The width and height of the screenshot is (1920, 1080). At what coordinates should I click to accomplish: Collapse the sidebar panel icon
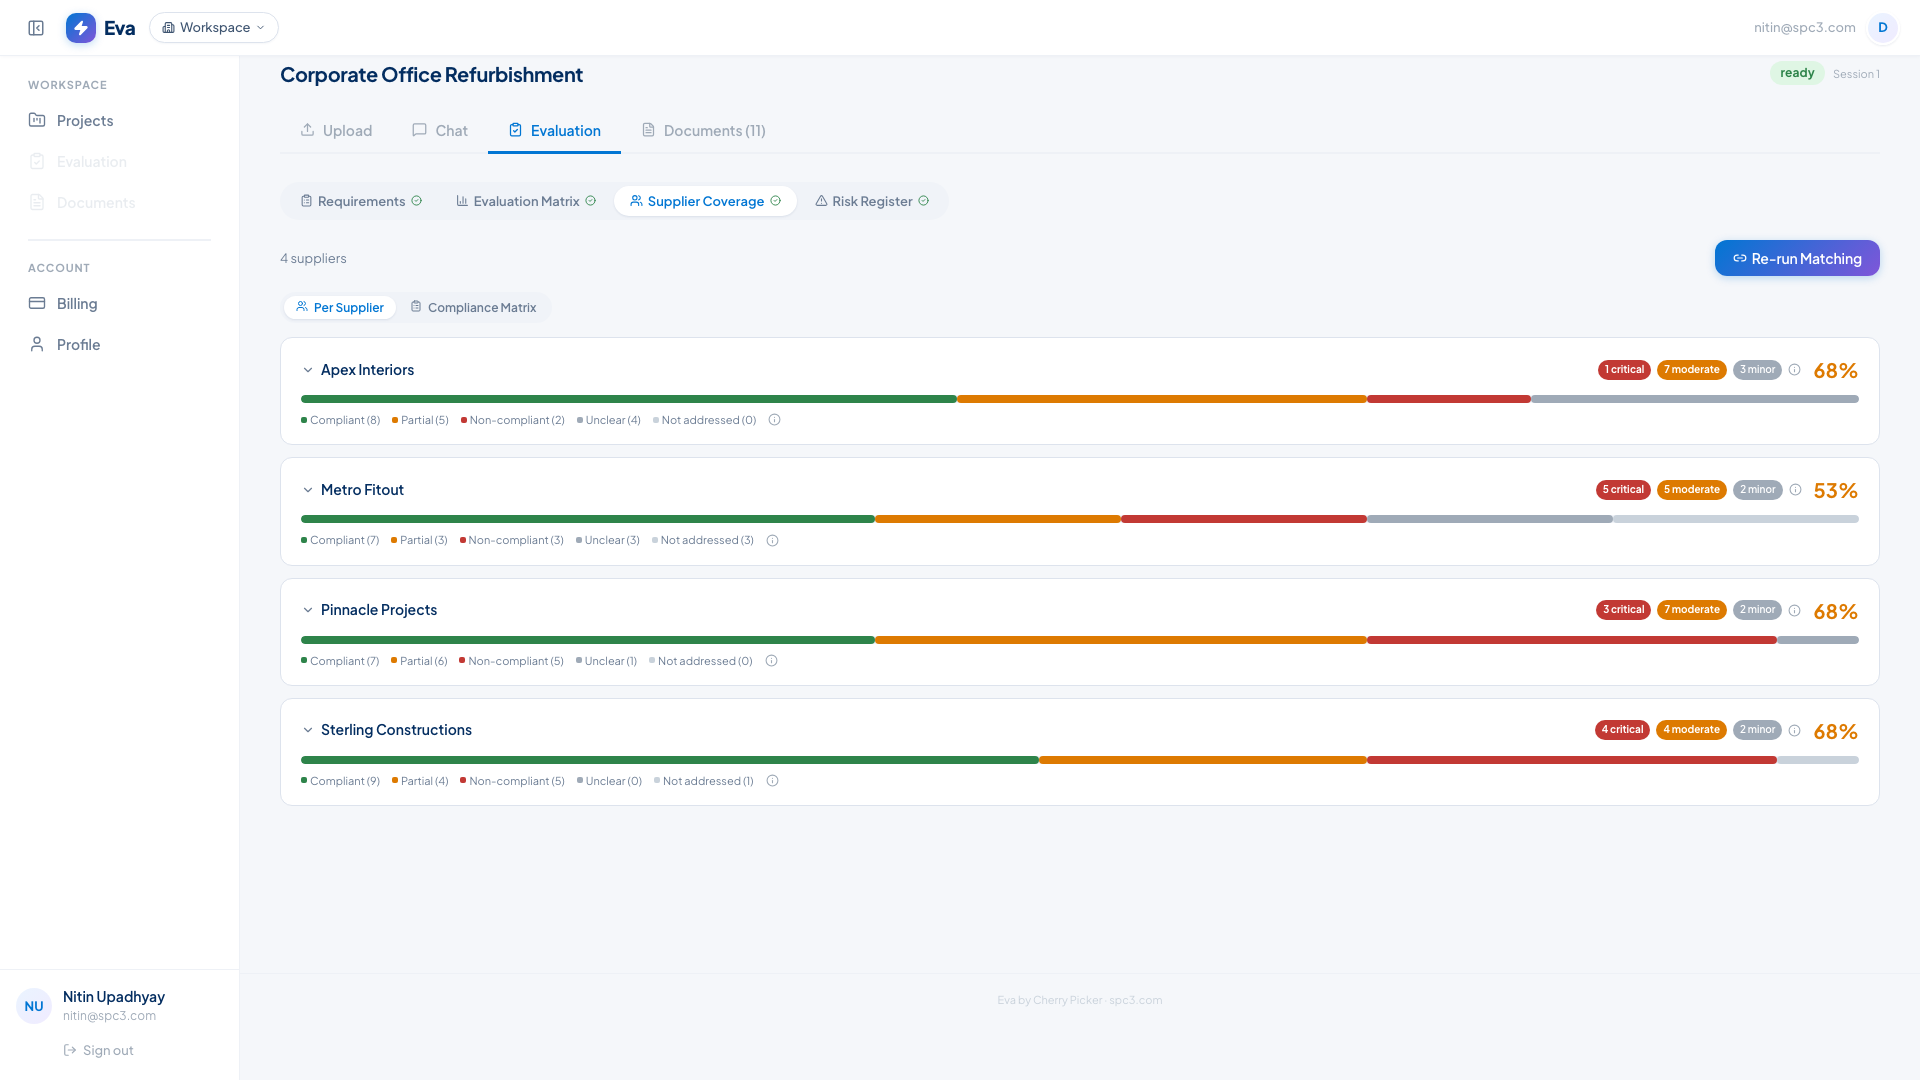(36, 28)
